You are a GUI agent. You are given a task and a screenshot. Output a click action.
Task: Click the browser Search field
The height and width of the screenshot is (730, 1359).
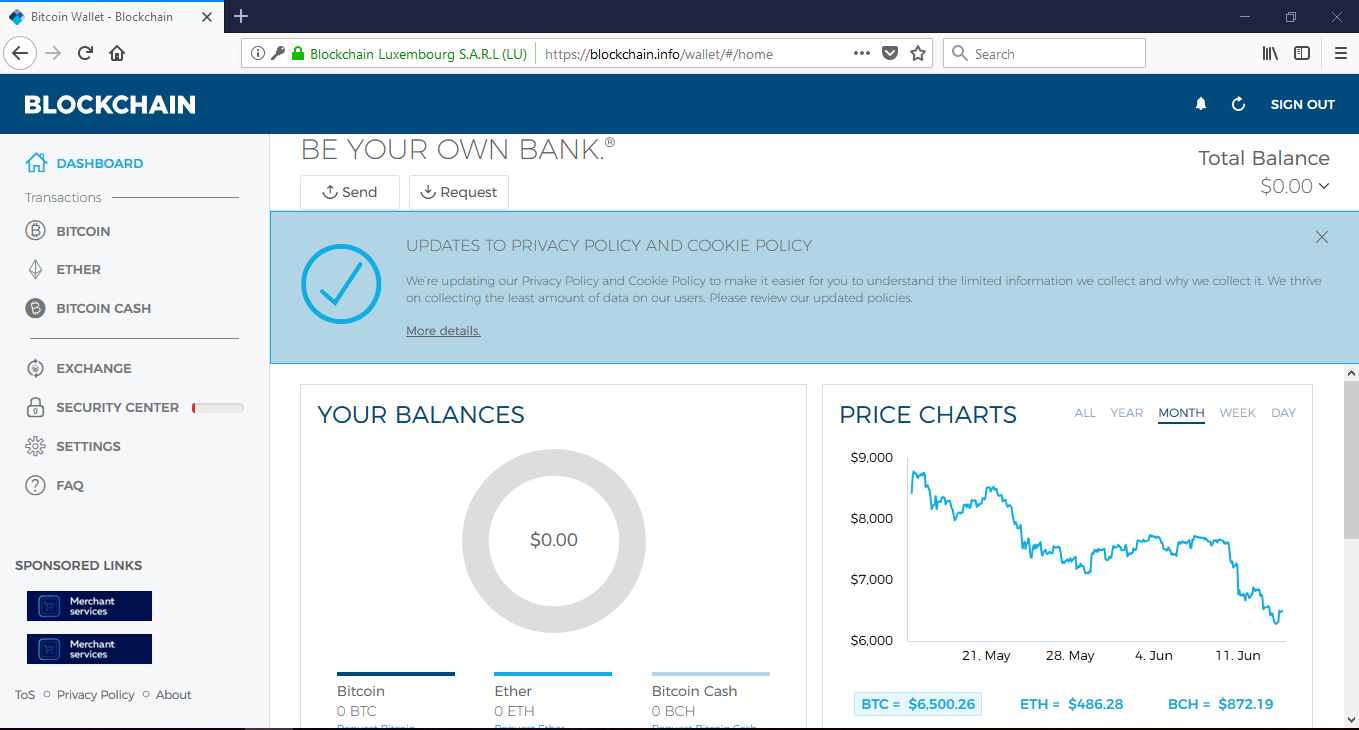[1044, 54]
